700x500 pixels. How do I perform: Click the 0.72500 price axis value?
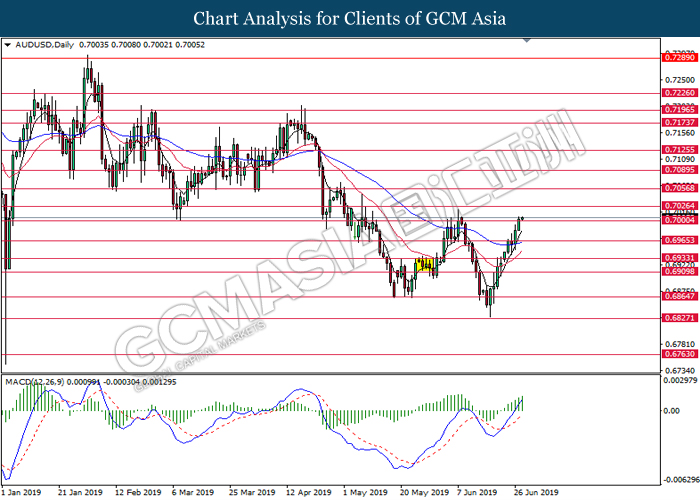pos(680,80)
